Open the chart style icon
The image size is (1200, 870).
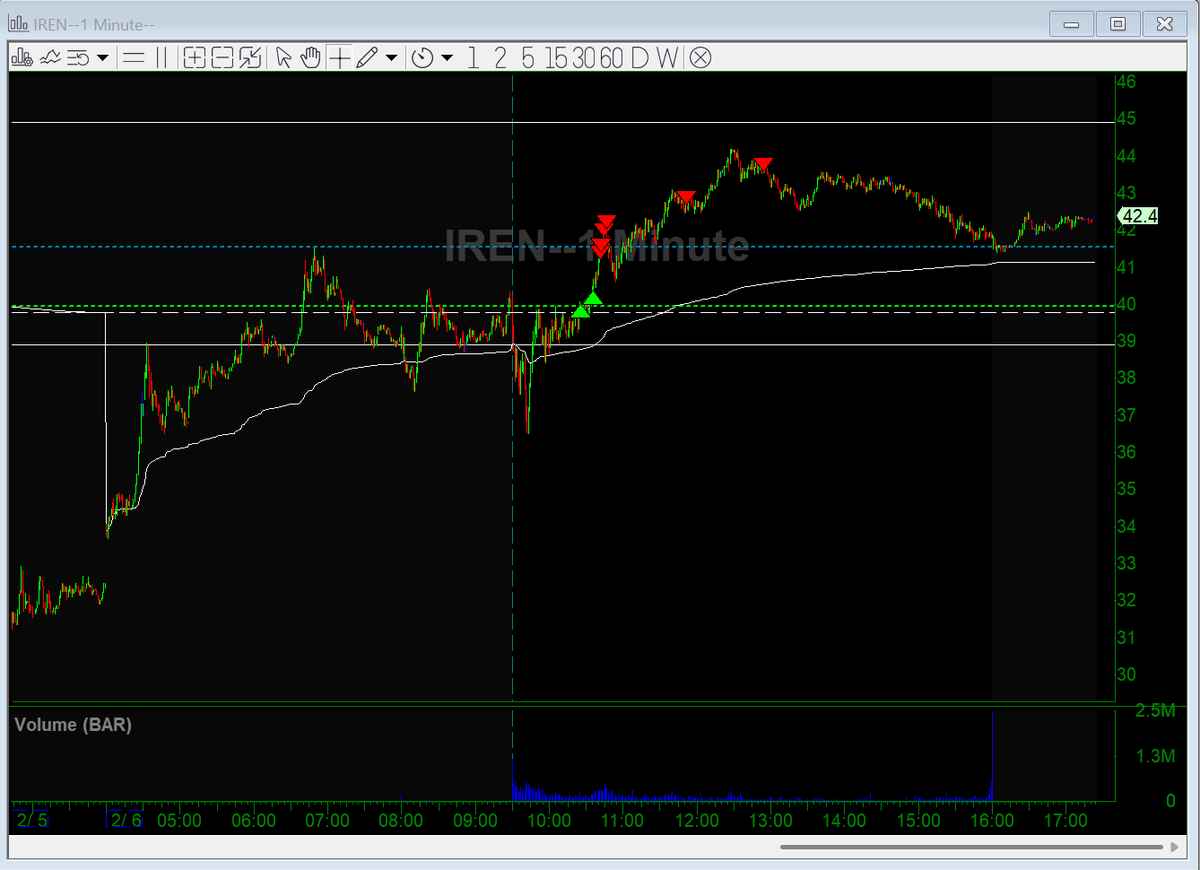[19, 57]
